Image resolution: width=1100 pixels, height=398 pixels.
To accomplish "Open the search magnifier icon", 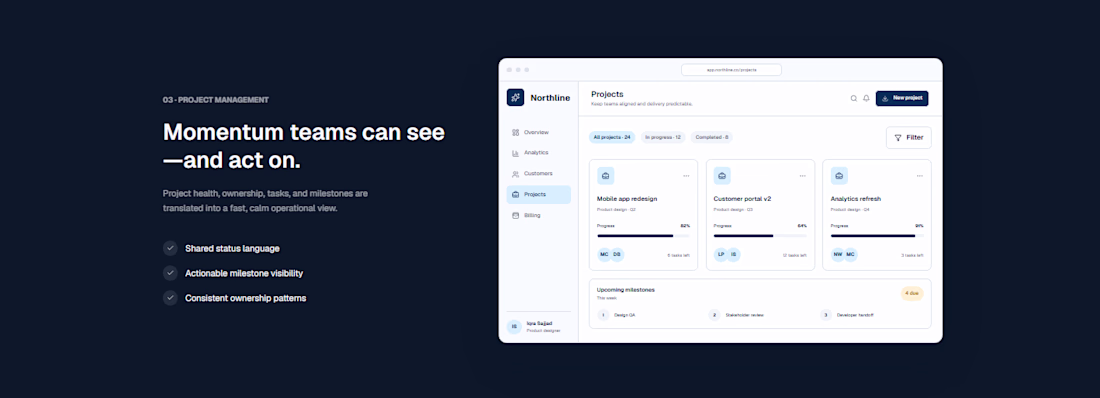I will (854, 98).
